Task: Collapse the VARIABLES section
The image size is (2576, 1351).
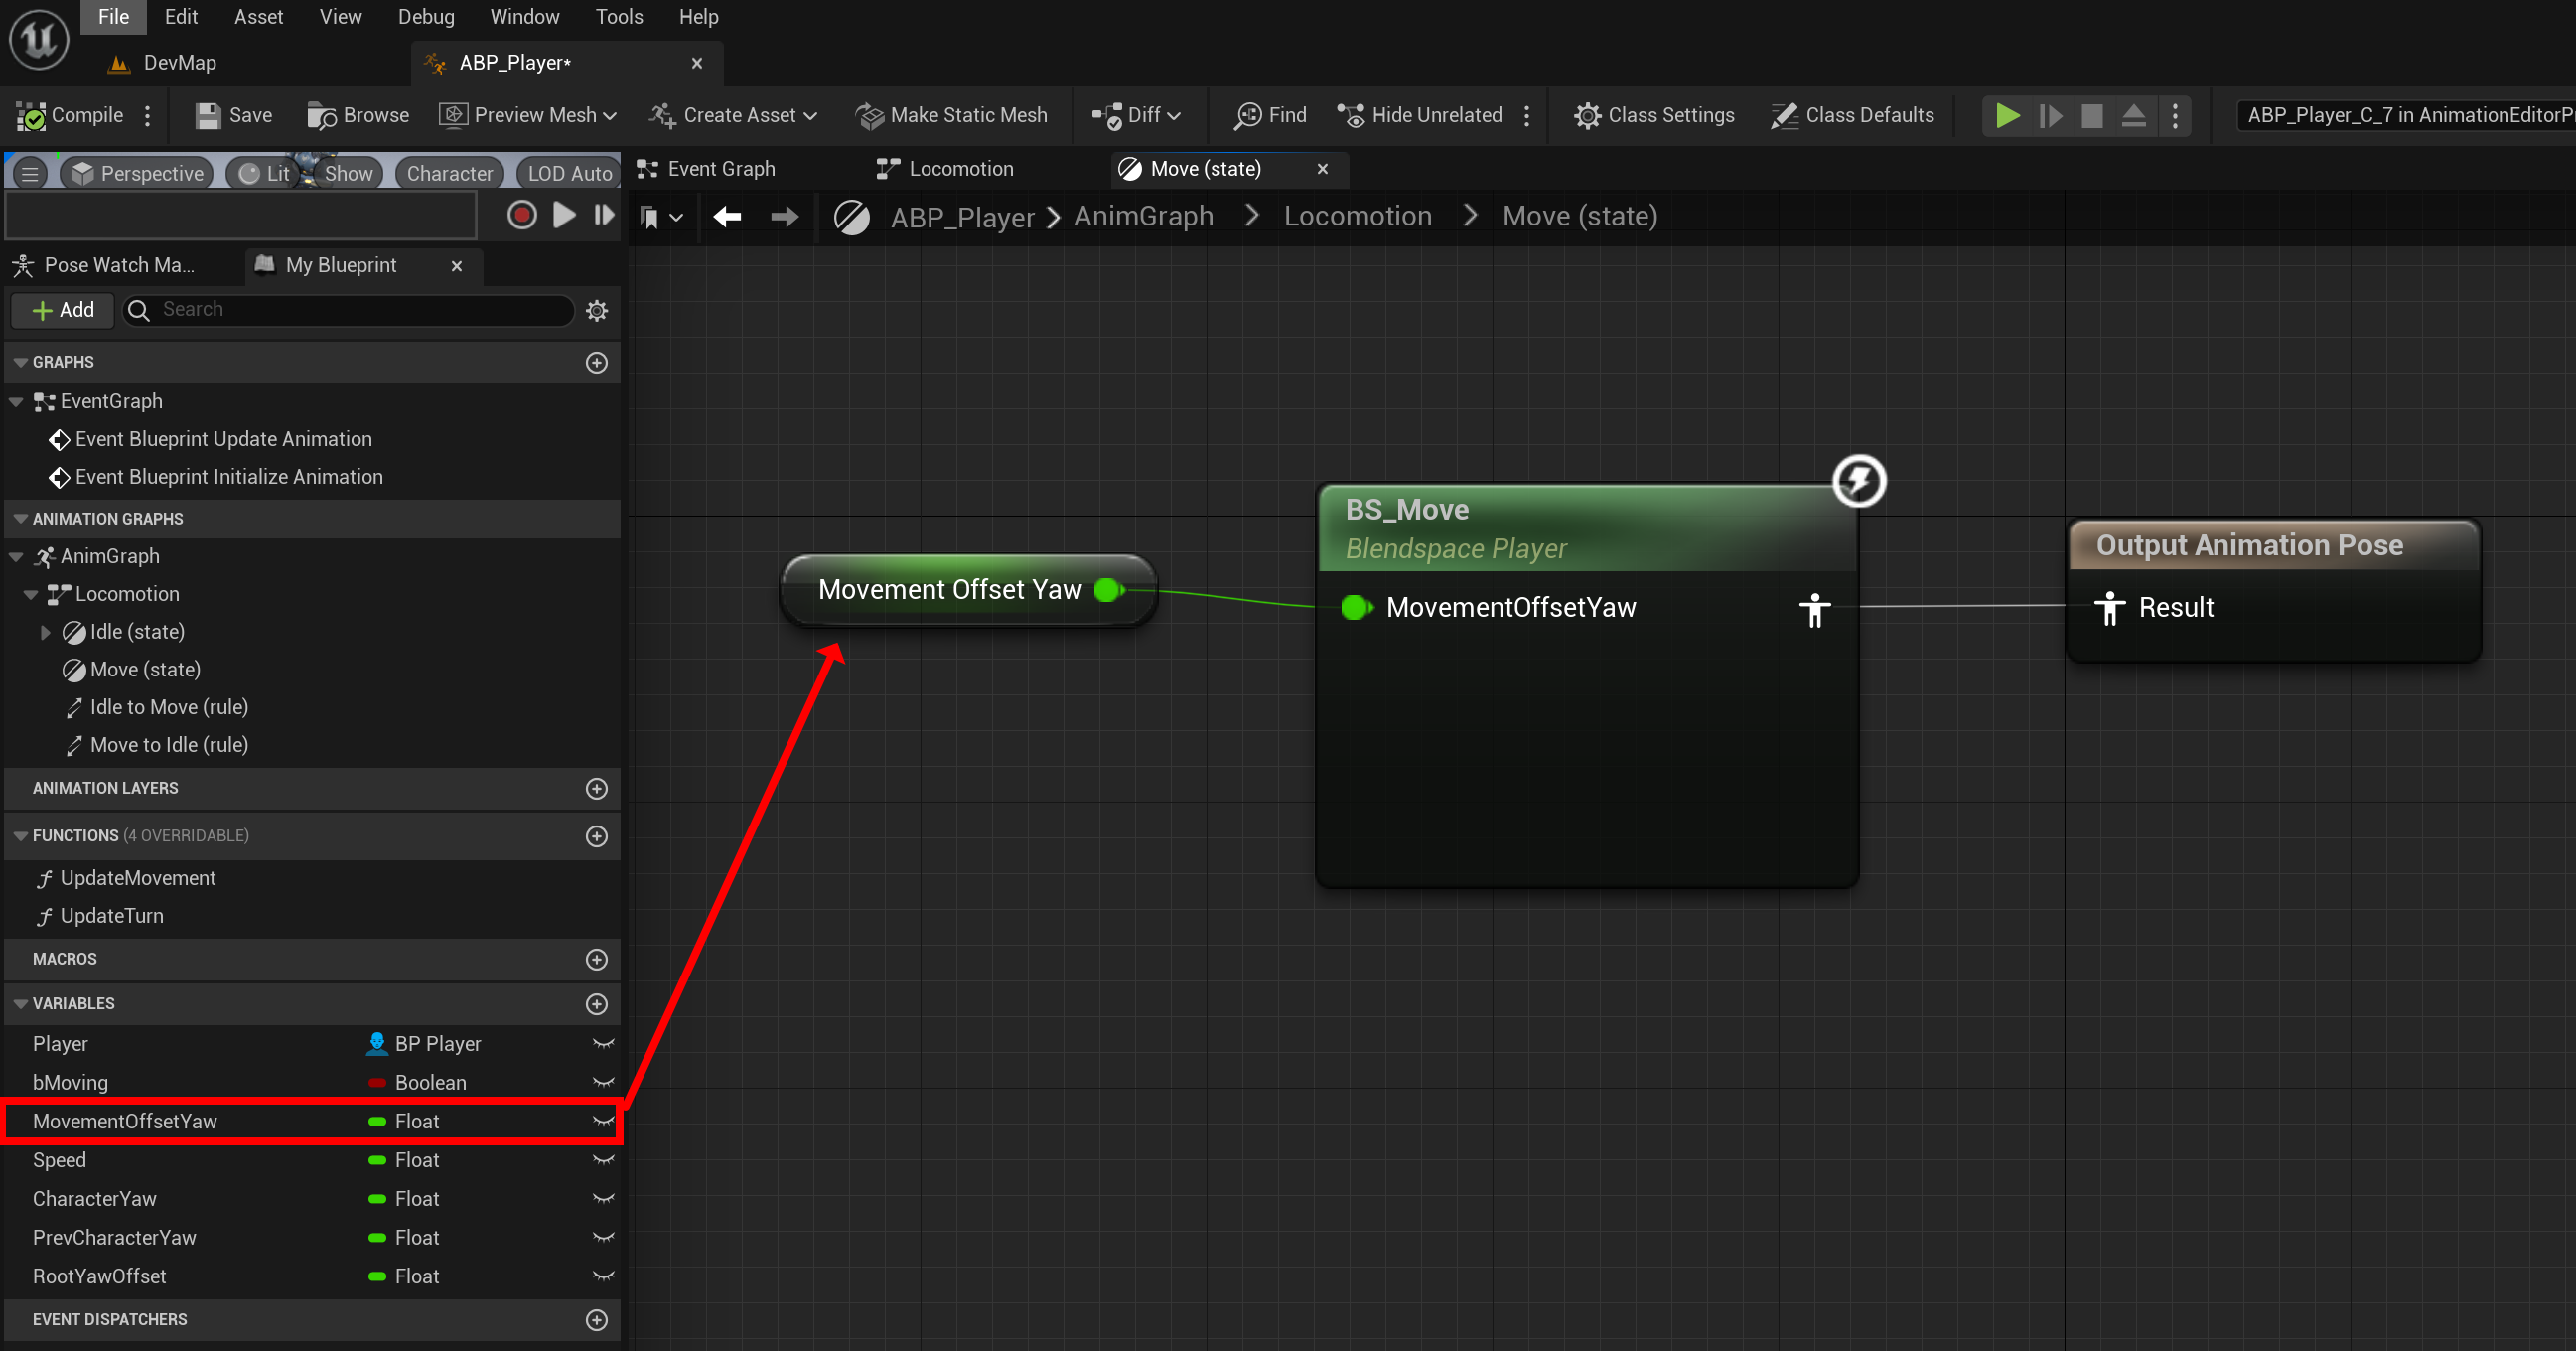Action: tap(20, 1003)
